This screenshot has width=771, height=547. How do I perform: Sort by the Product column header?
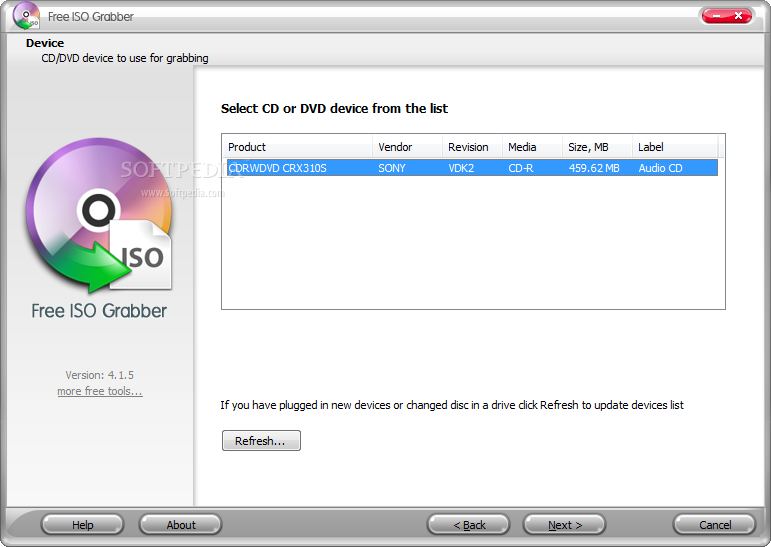297,147
